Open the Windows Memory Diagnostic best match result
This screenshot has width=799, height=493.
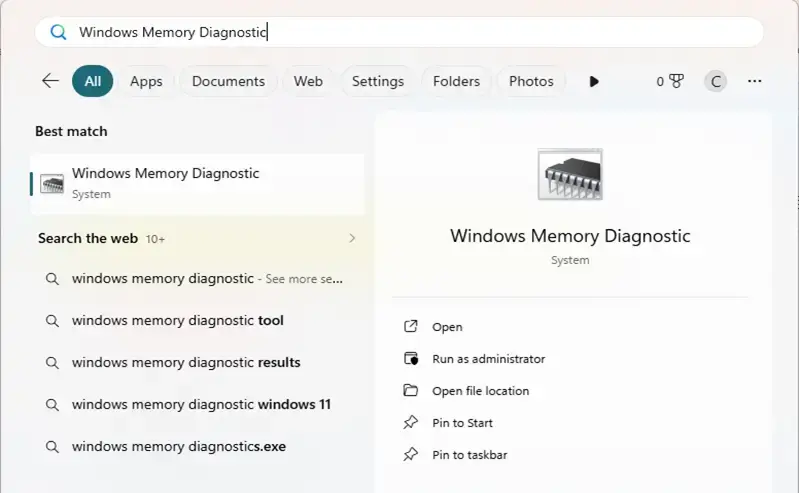197,184
